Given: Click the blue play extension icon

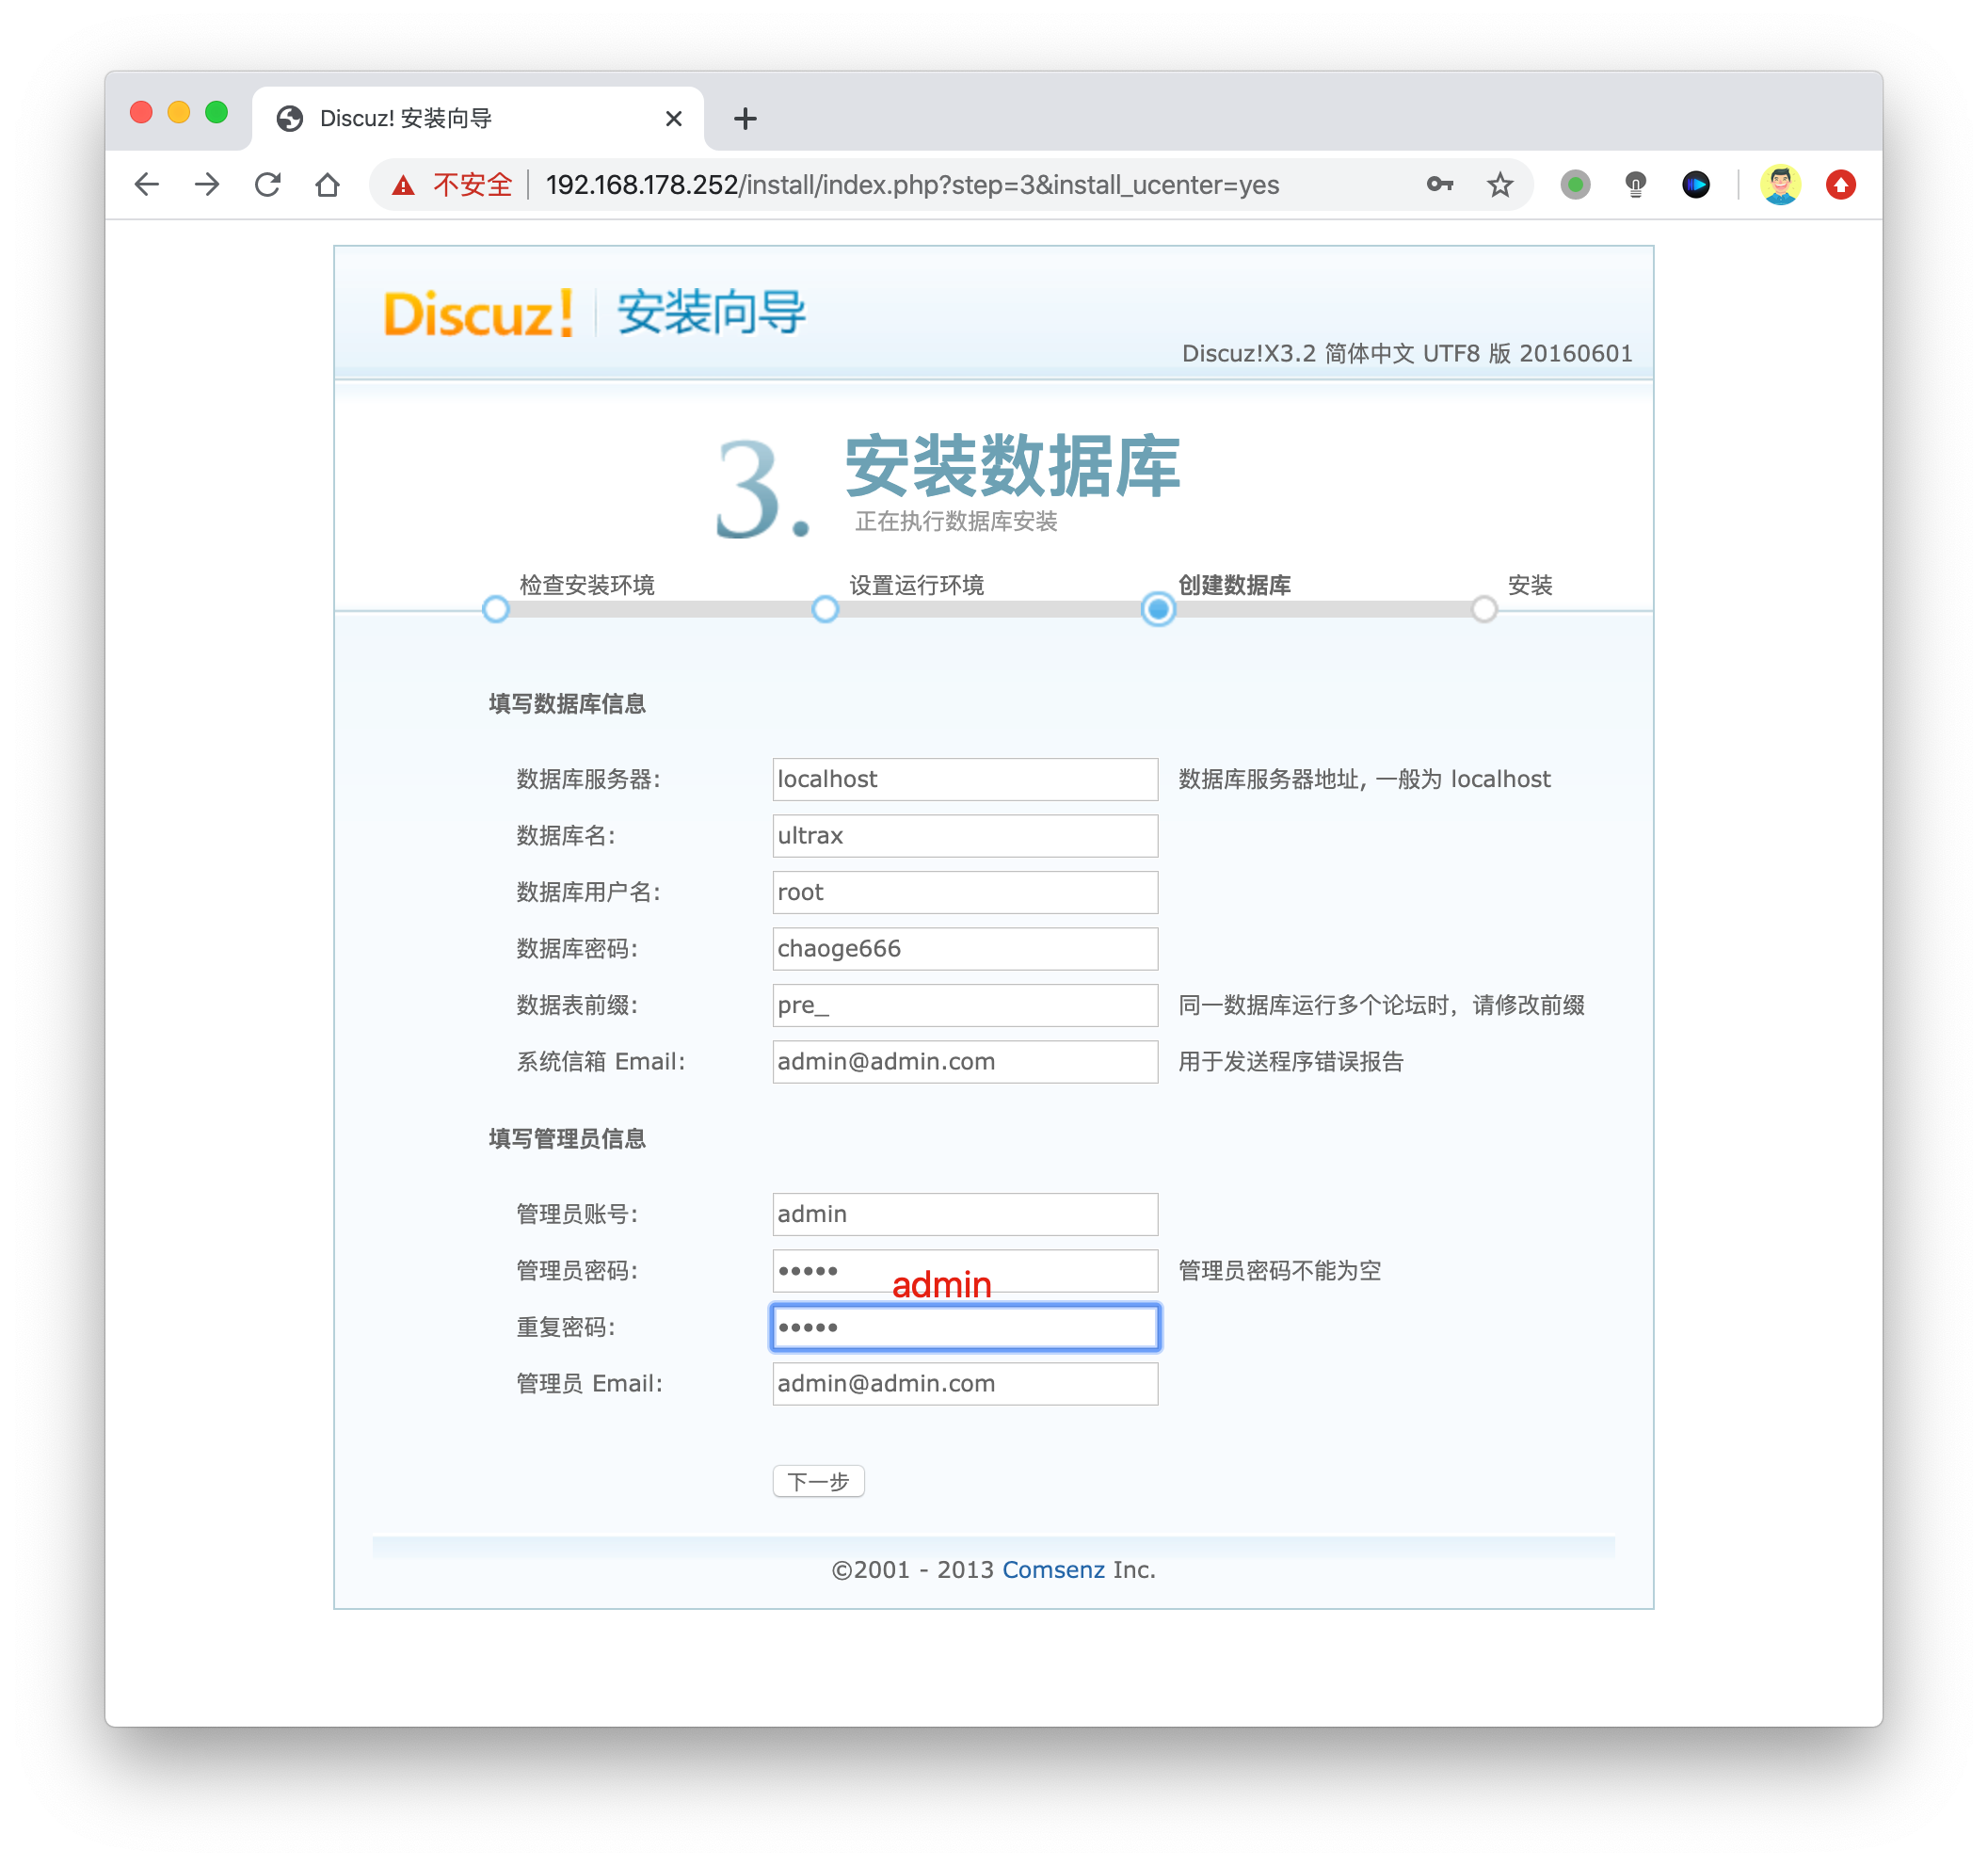Looking at the screenshot, I should point(1695,184).
